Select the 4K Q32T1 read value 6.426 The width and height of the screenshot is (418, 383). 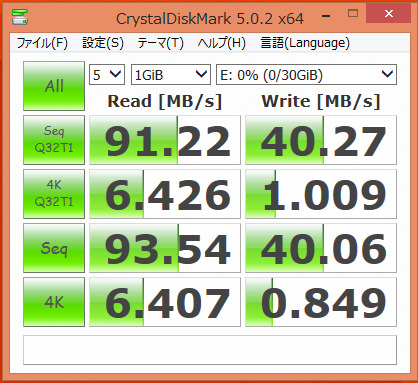click(x=165, y=194)
